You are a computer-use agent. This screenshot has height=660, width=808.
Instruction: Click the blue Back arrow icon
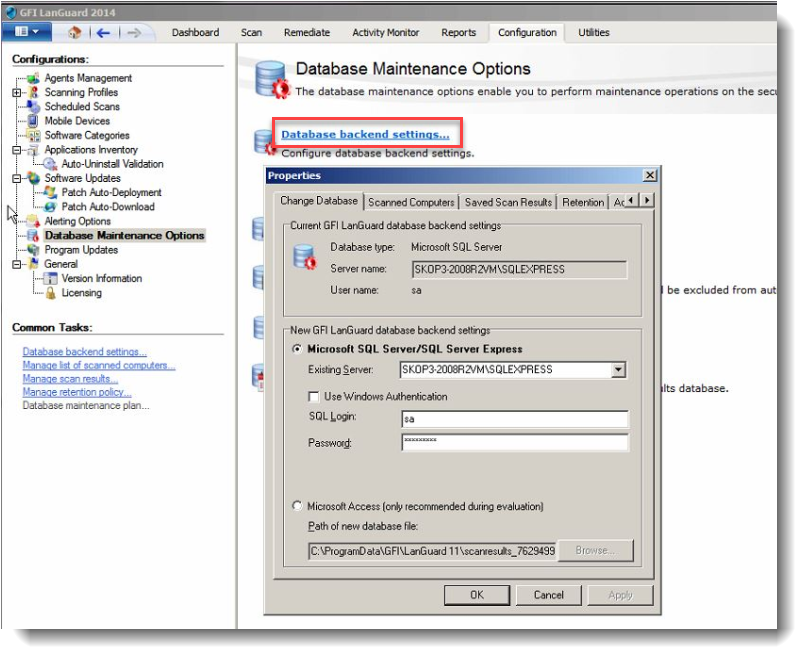pos(102,33)
